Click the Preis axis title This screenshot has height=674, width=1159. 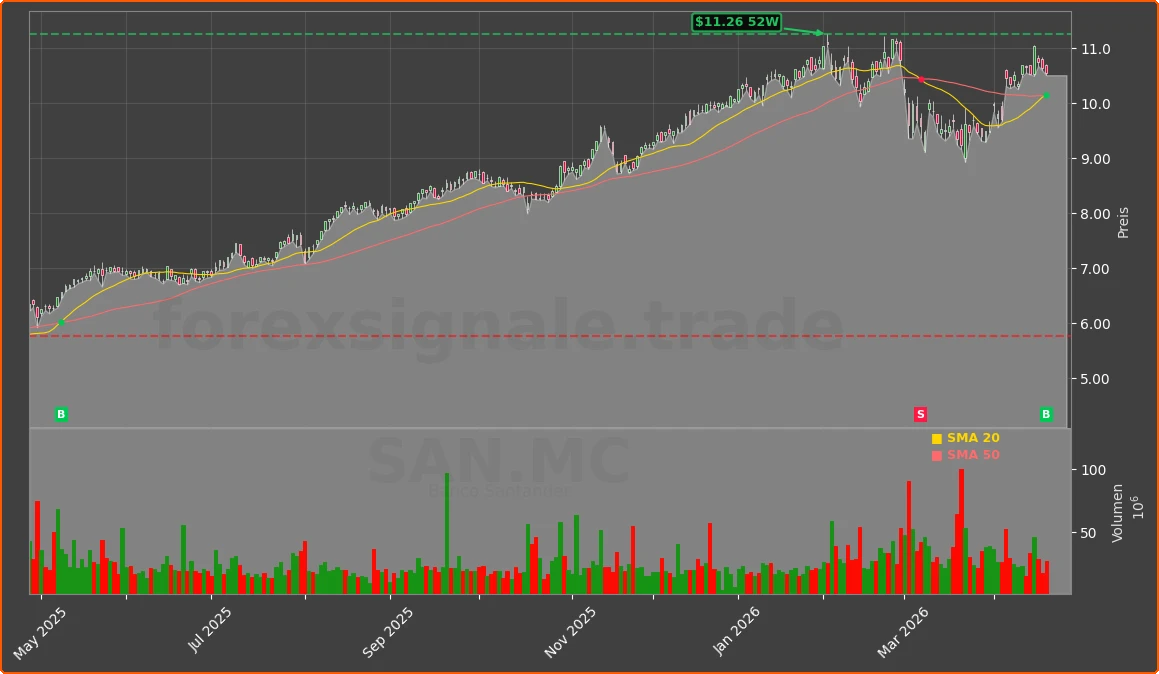tap(1123, 222)
